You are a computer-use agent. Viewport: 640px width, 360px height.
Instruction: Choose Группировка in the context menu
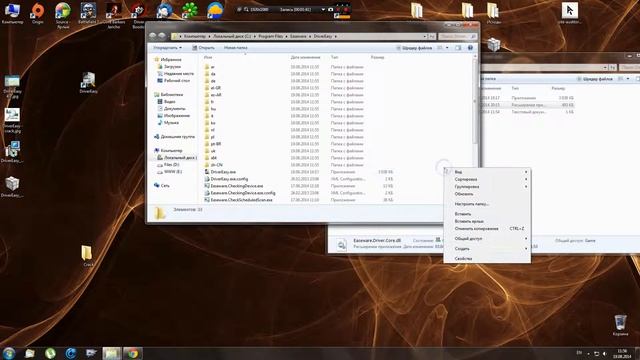pos(487,187)
